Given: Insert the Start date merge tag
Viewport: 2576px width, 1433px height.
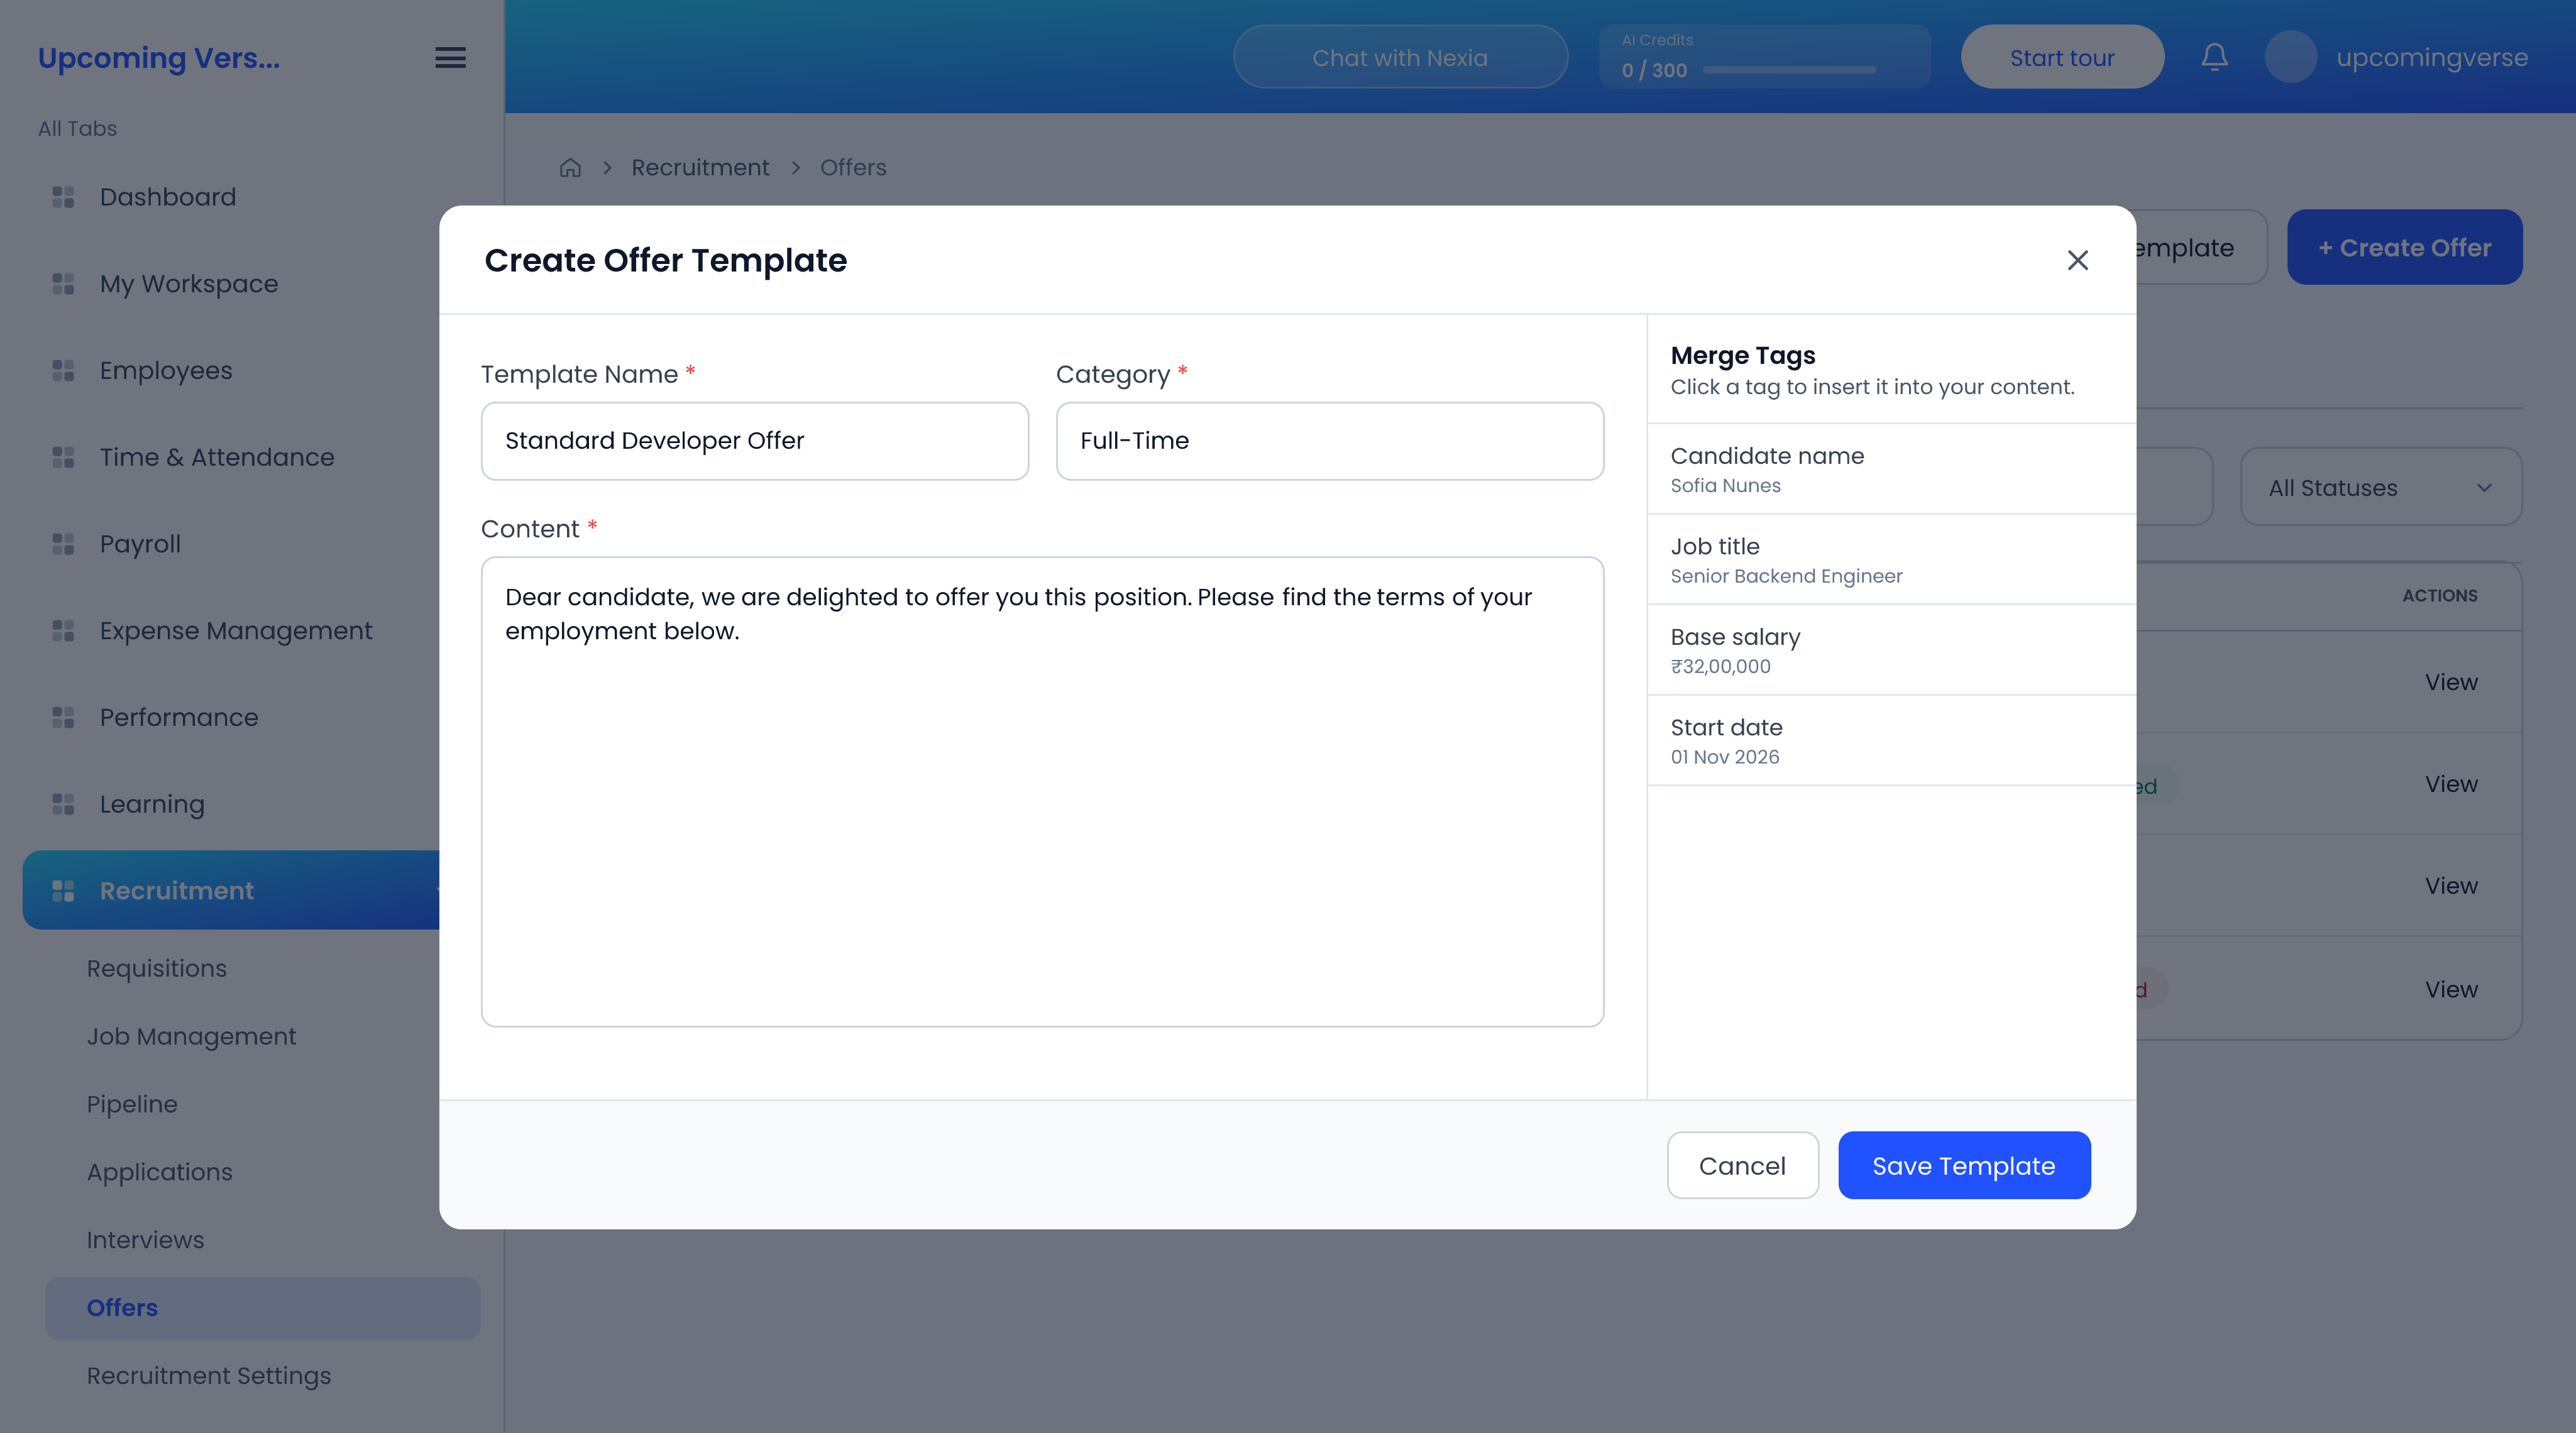Looking at the screenshot, I should pos(1892,741).
